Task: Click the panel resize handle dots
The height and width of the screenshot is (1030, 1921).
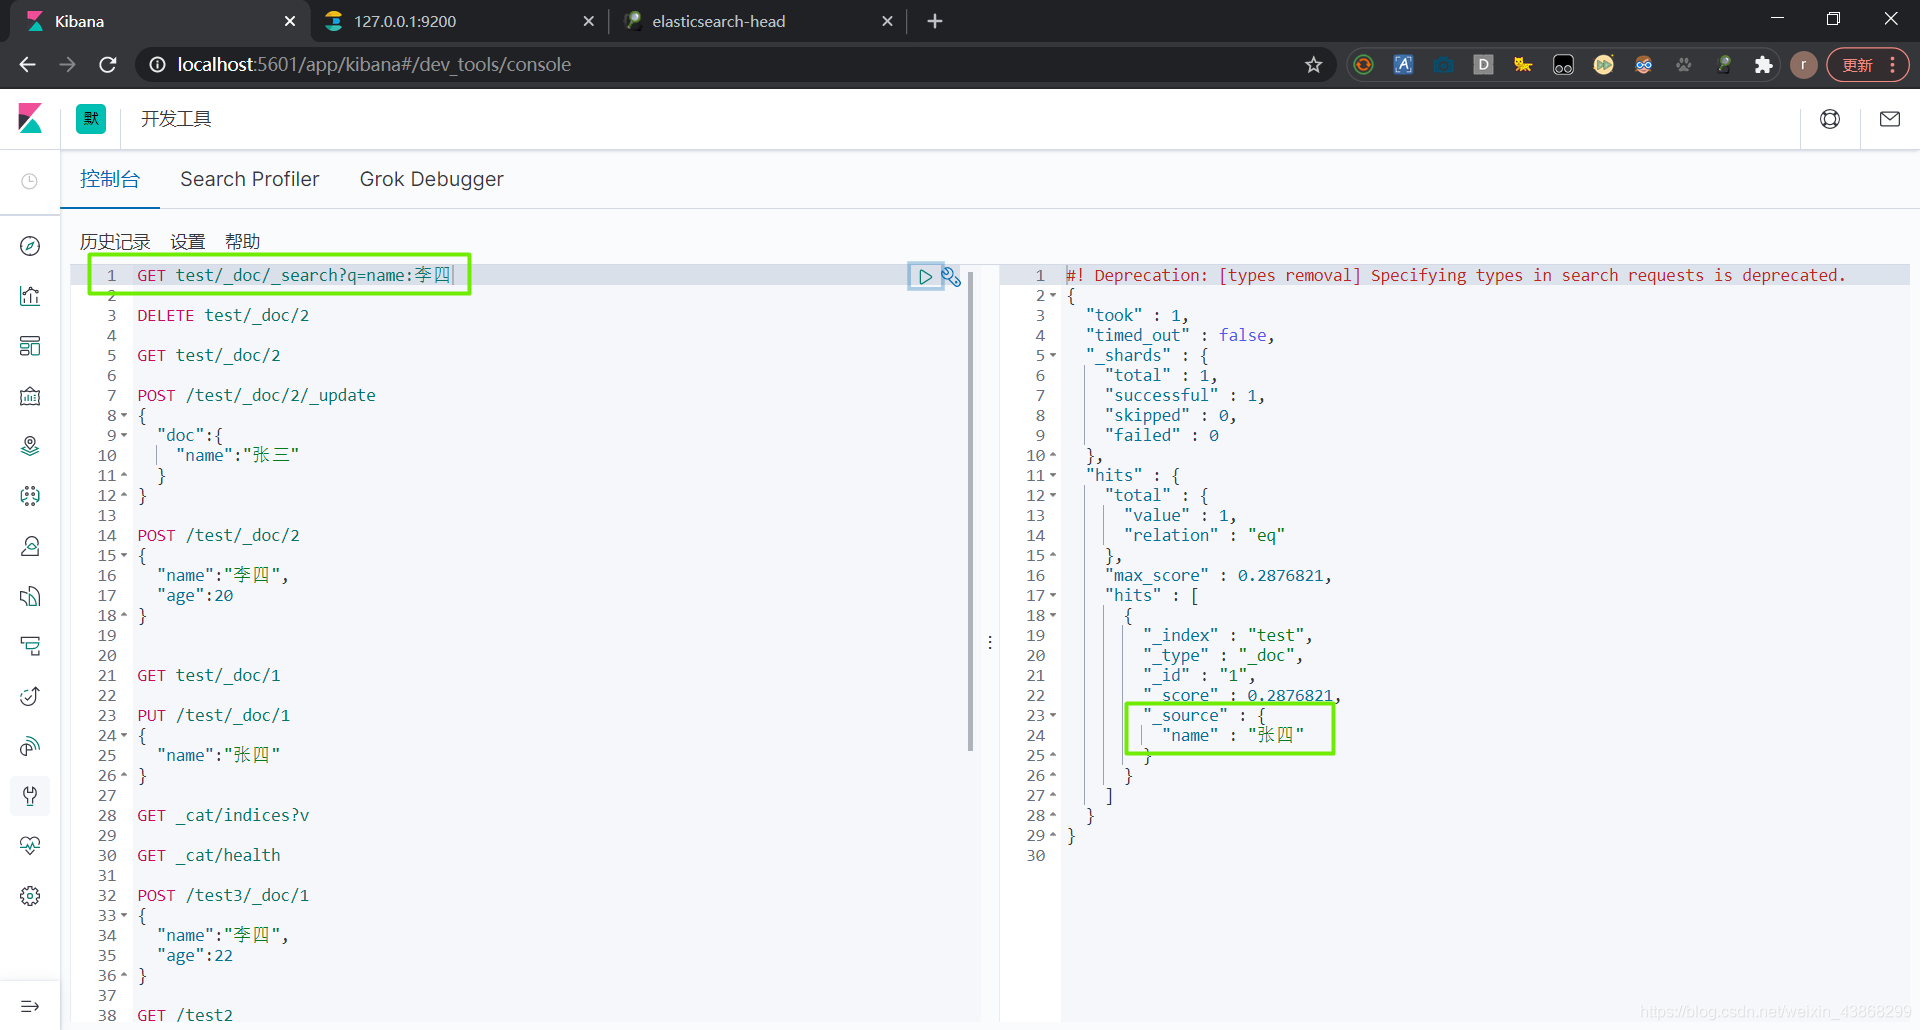Action: pyautogui.click(x=990, y=643)
